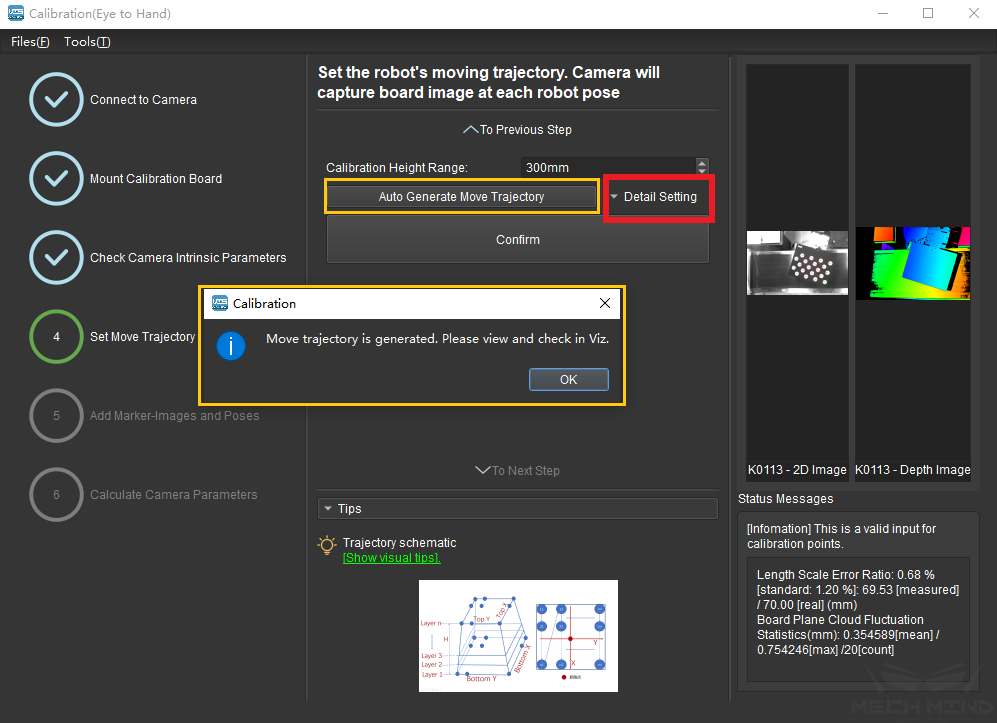This screenshot has width=997, height=723.
Task: Click Auto Generate Move Trajectory button
Action: click(x=462, y=196)
